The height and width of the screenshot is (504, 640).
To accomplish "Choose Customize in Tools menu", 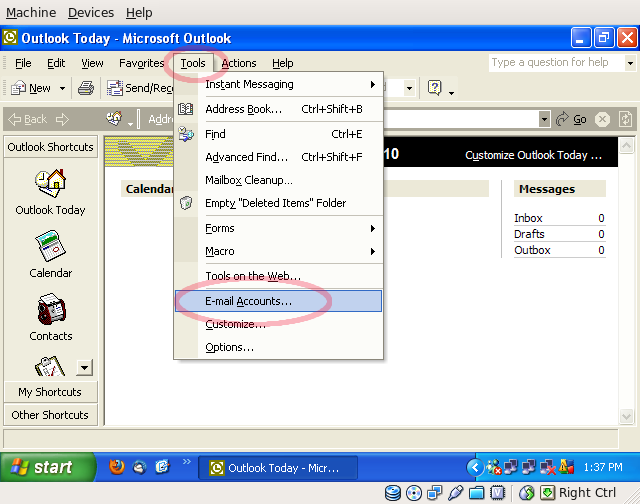I will (279, 324).
